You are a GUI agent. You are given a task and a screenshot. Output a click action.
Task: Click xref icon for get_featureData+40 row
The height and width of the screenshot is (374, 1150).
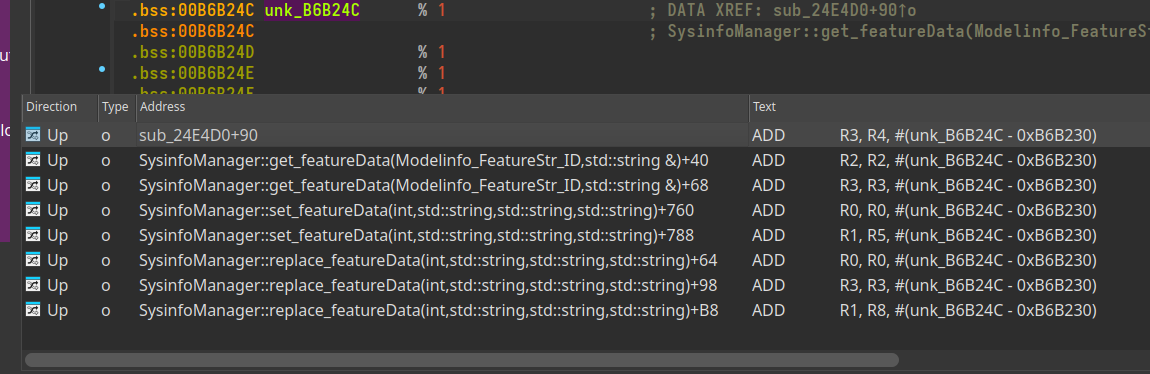point(33,160)
